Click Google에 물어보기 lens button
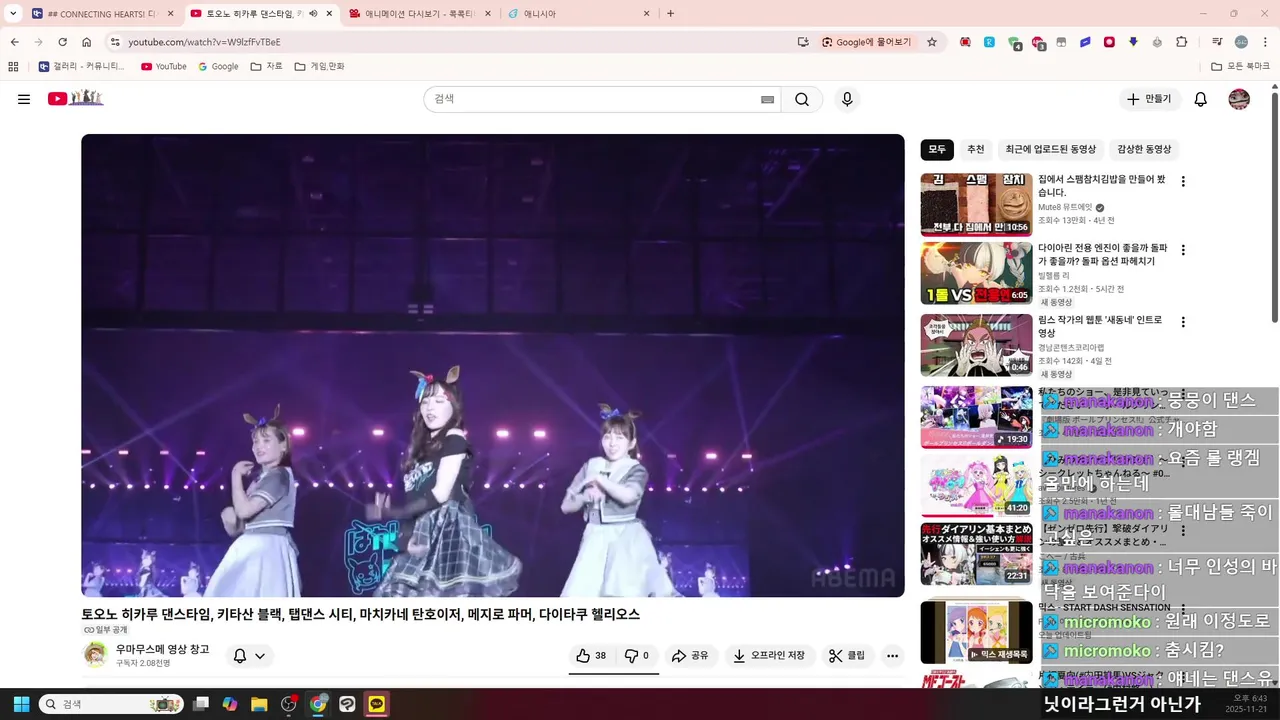This screenshot has width=1280, height=720. click(x=866, y=42)
